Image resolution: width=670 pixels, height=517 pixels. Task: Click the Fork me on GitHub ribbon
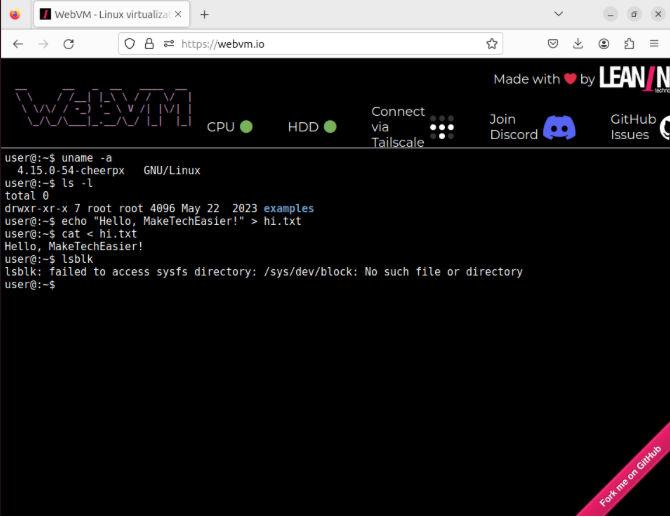coord(628,475)
